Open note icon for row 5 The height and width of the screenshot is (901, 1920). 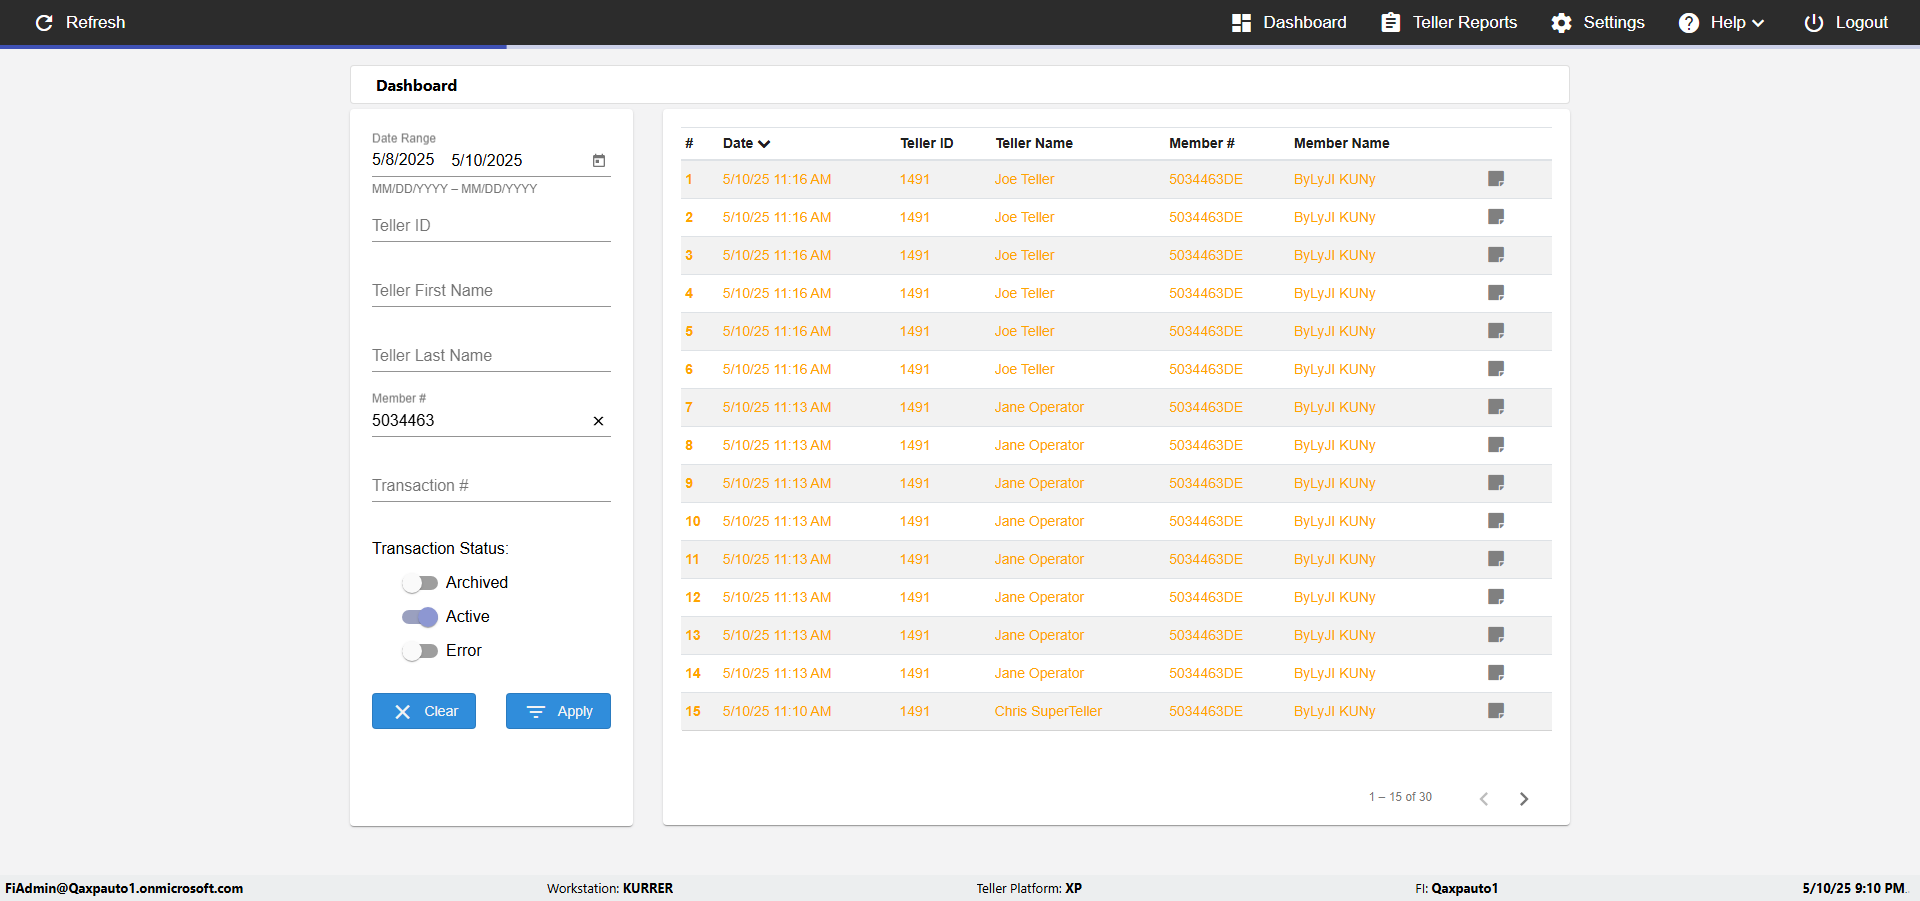click(1496, 331)
